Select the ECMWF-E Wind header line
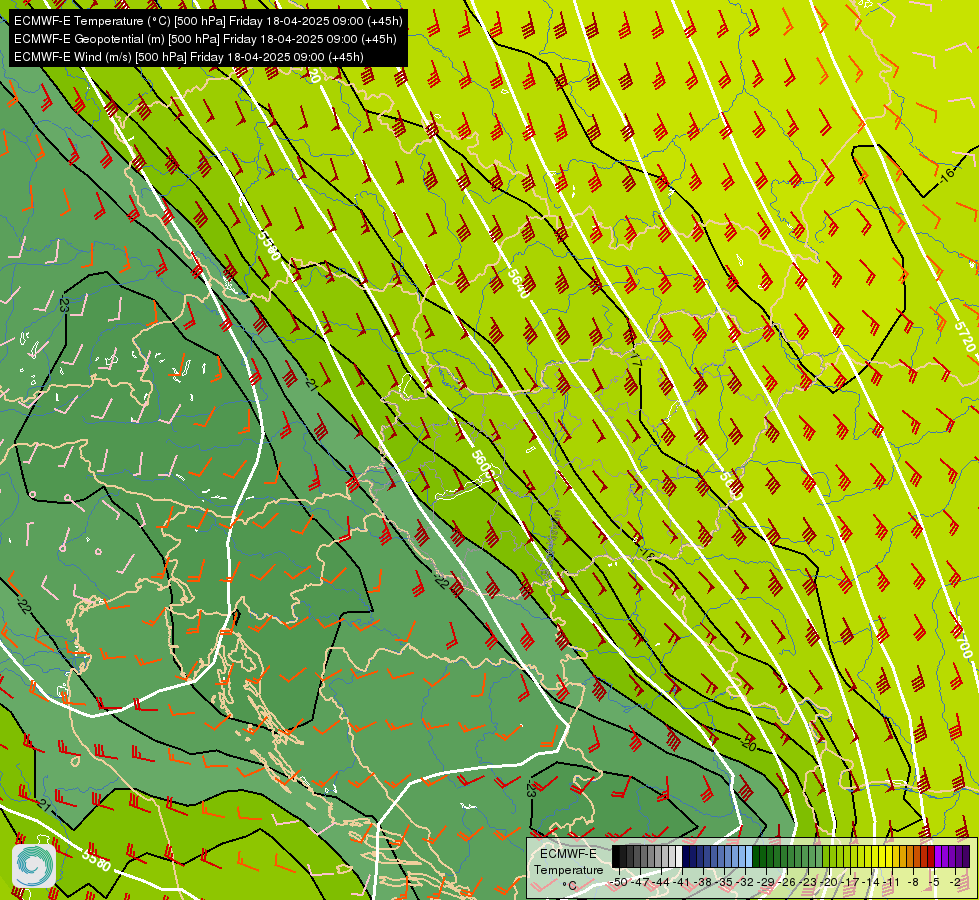Image resolution: width=979 pixels, height=900 pixels. 189,57
